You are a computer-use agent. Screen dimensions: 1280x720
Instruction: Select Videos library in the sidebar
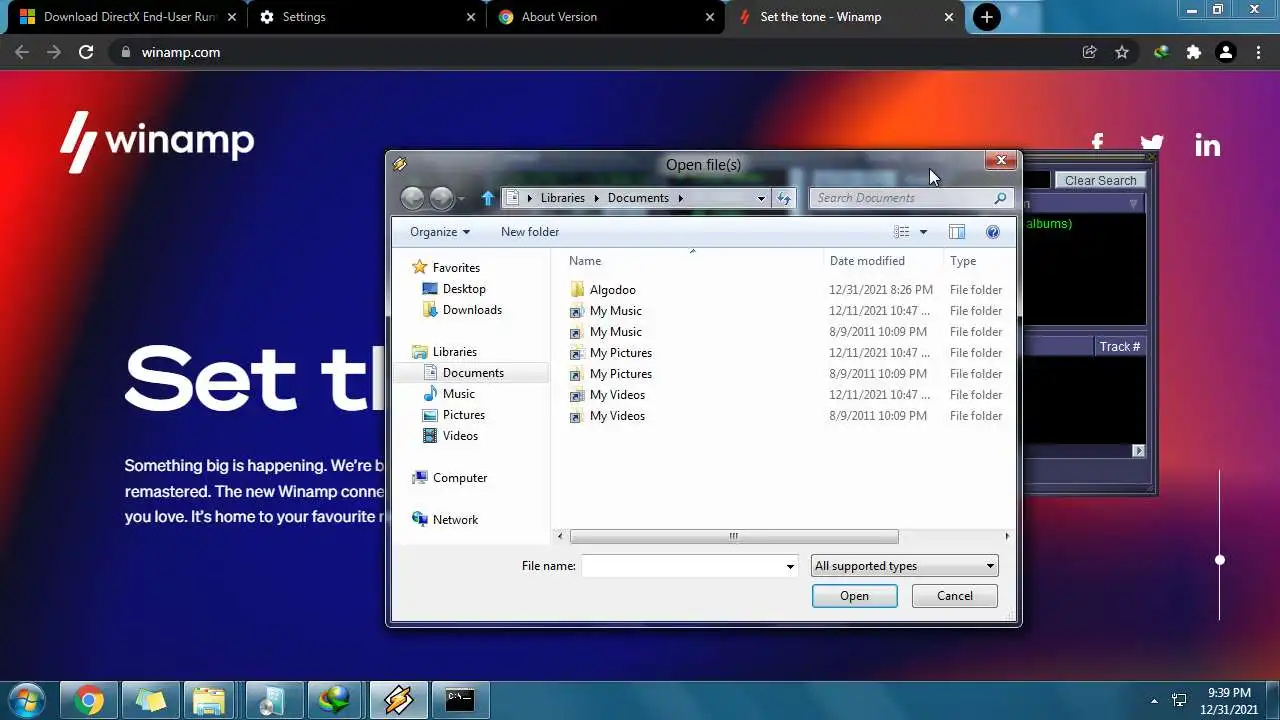(x=460, y=436)
